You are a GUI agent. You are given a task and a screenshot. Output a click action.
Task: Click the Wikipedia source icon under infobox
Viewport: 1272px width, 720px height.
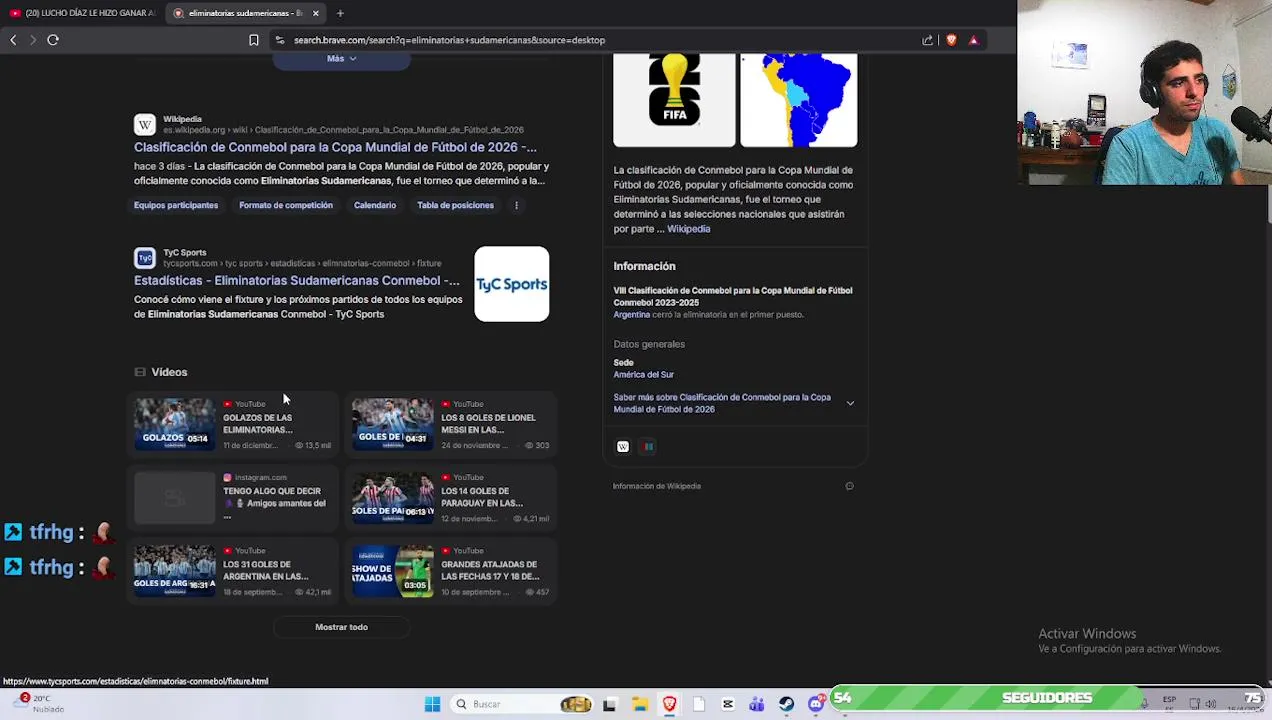(623, 447)
